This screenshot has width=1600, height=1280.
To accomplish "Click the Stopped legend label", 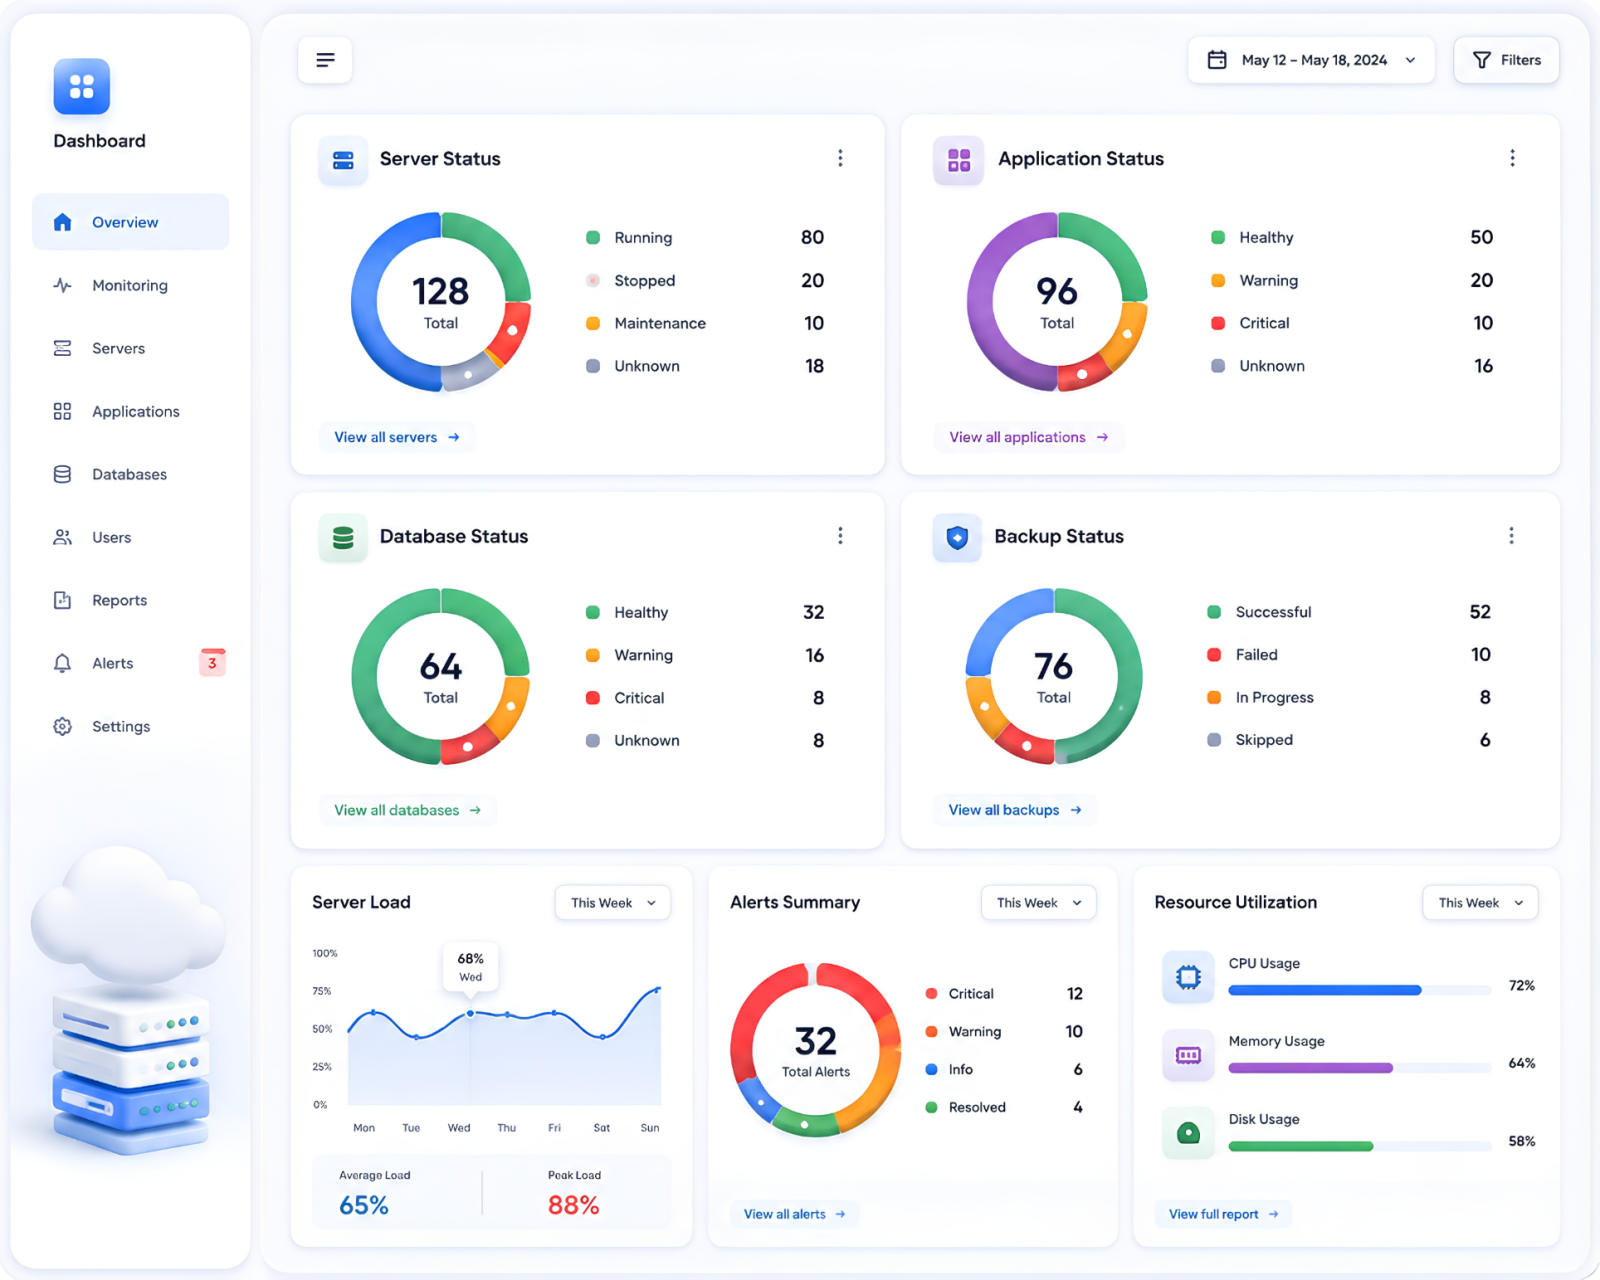I will [x=645, y=281].
